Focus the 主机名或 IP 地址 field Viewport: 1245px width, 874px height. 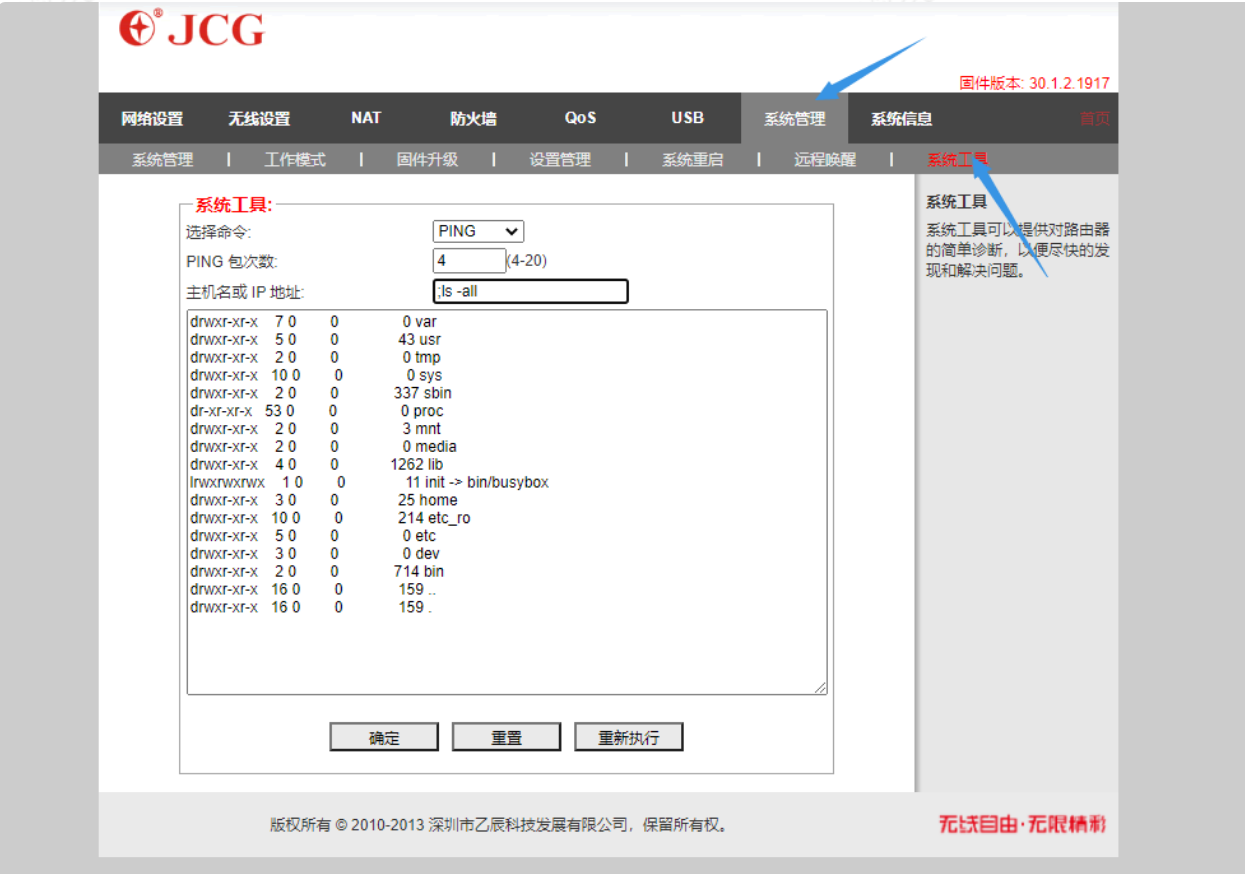[x=530, y=291]
